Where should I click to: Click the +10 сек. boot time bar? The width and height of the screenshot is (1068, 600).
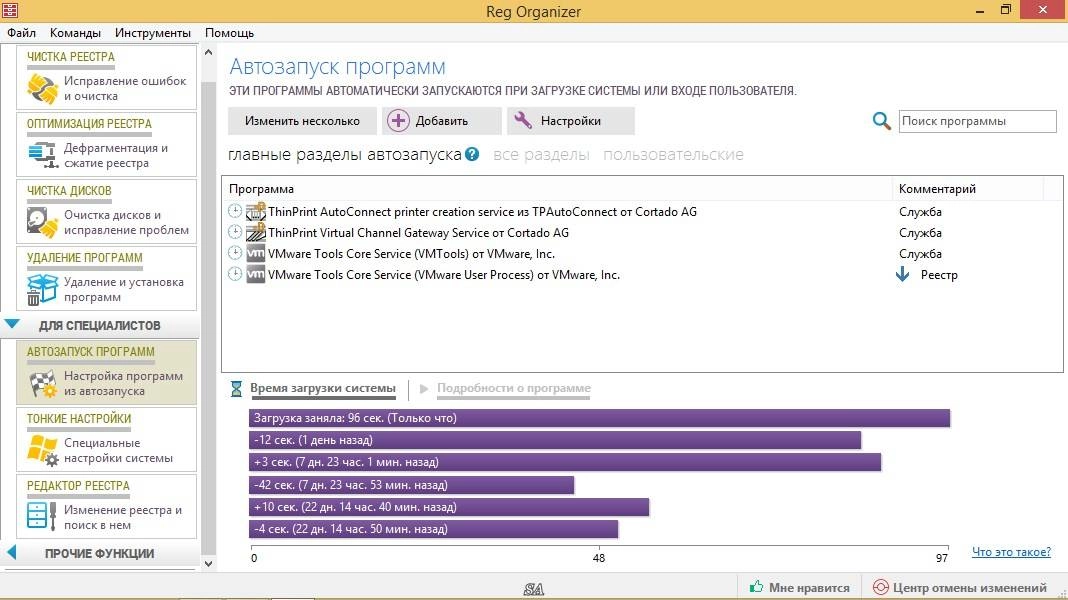click(449, 507)
